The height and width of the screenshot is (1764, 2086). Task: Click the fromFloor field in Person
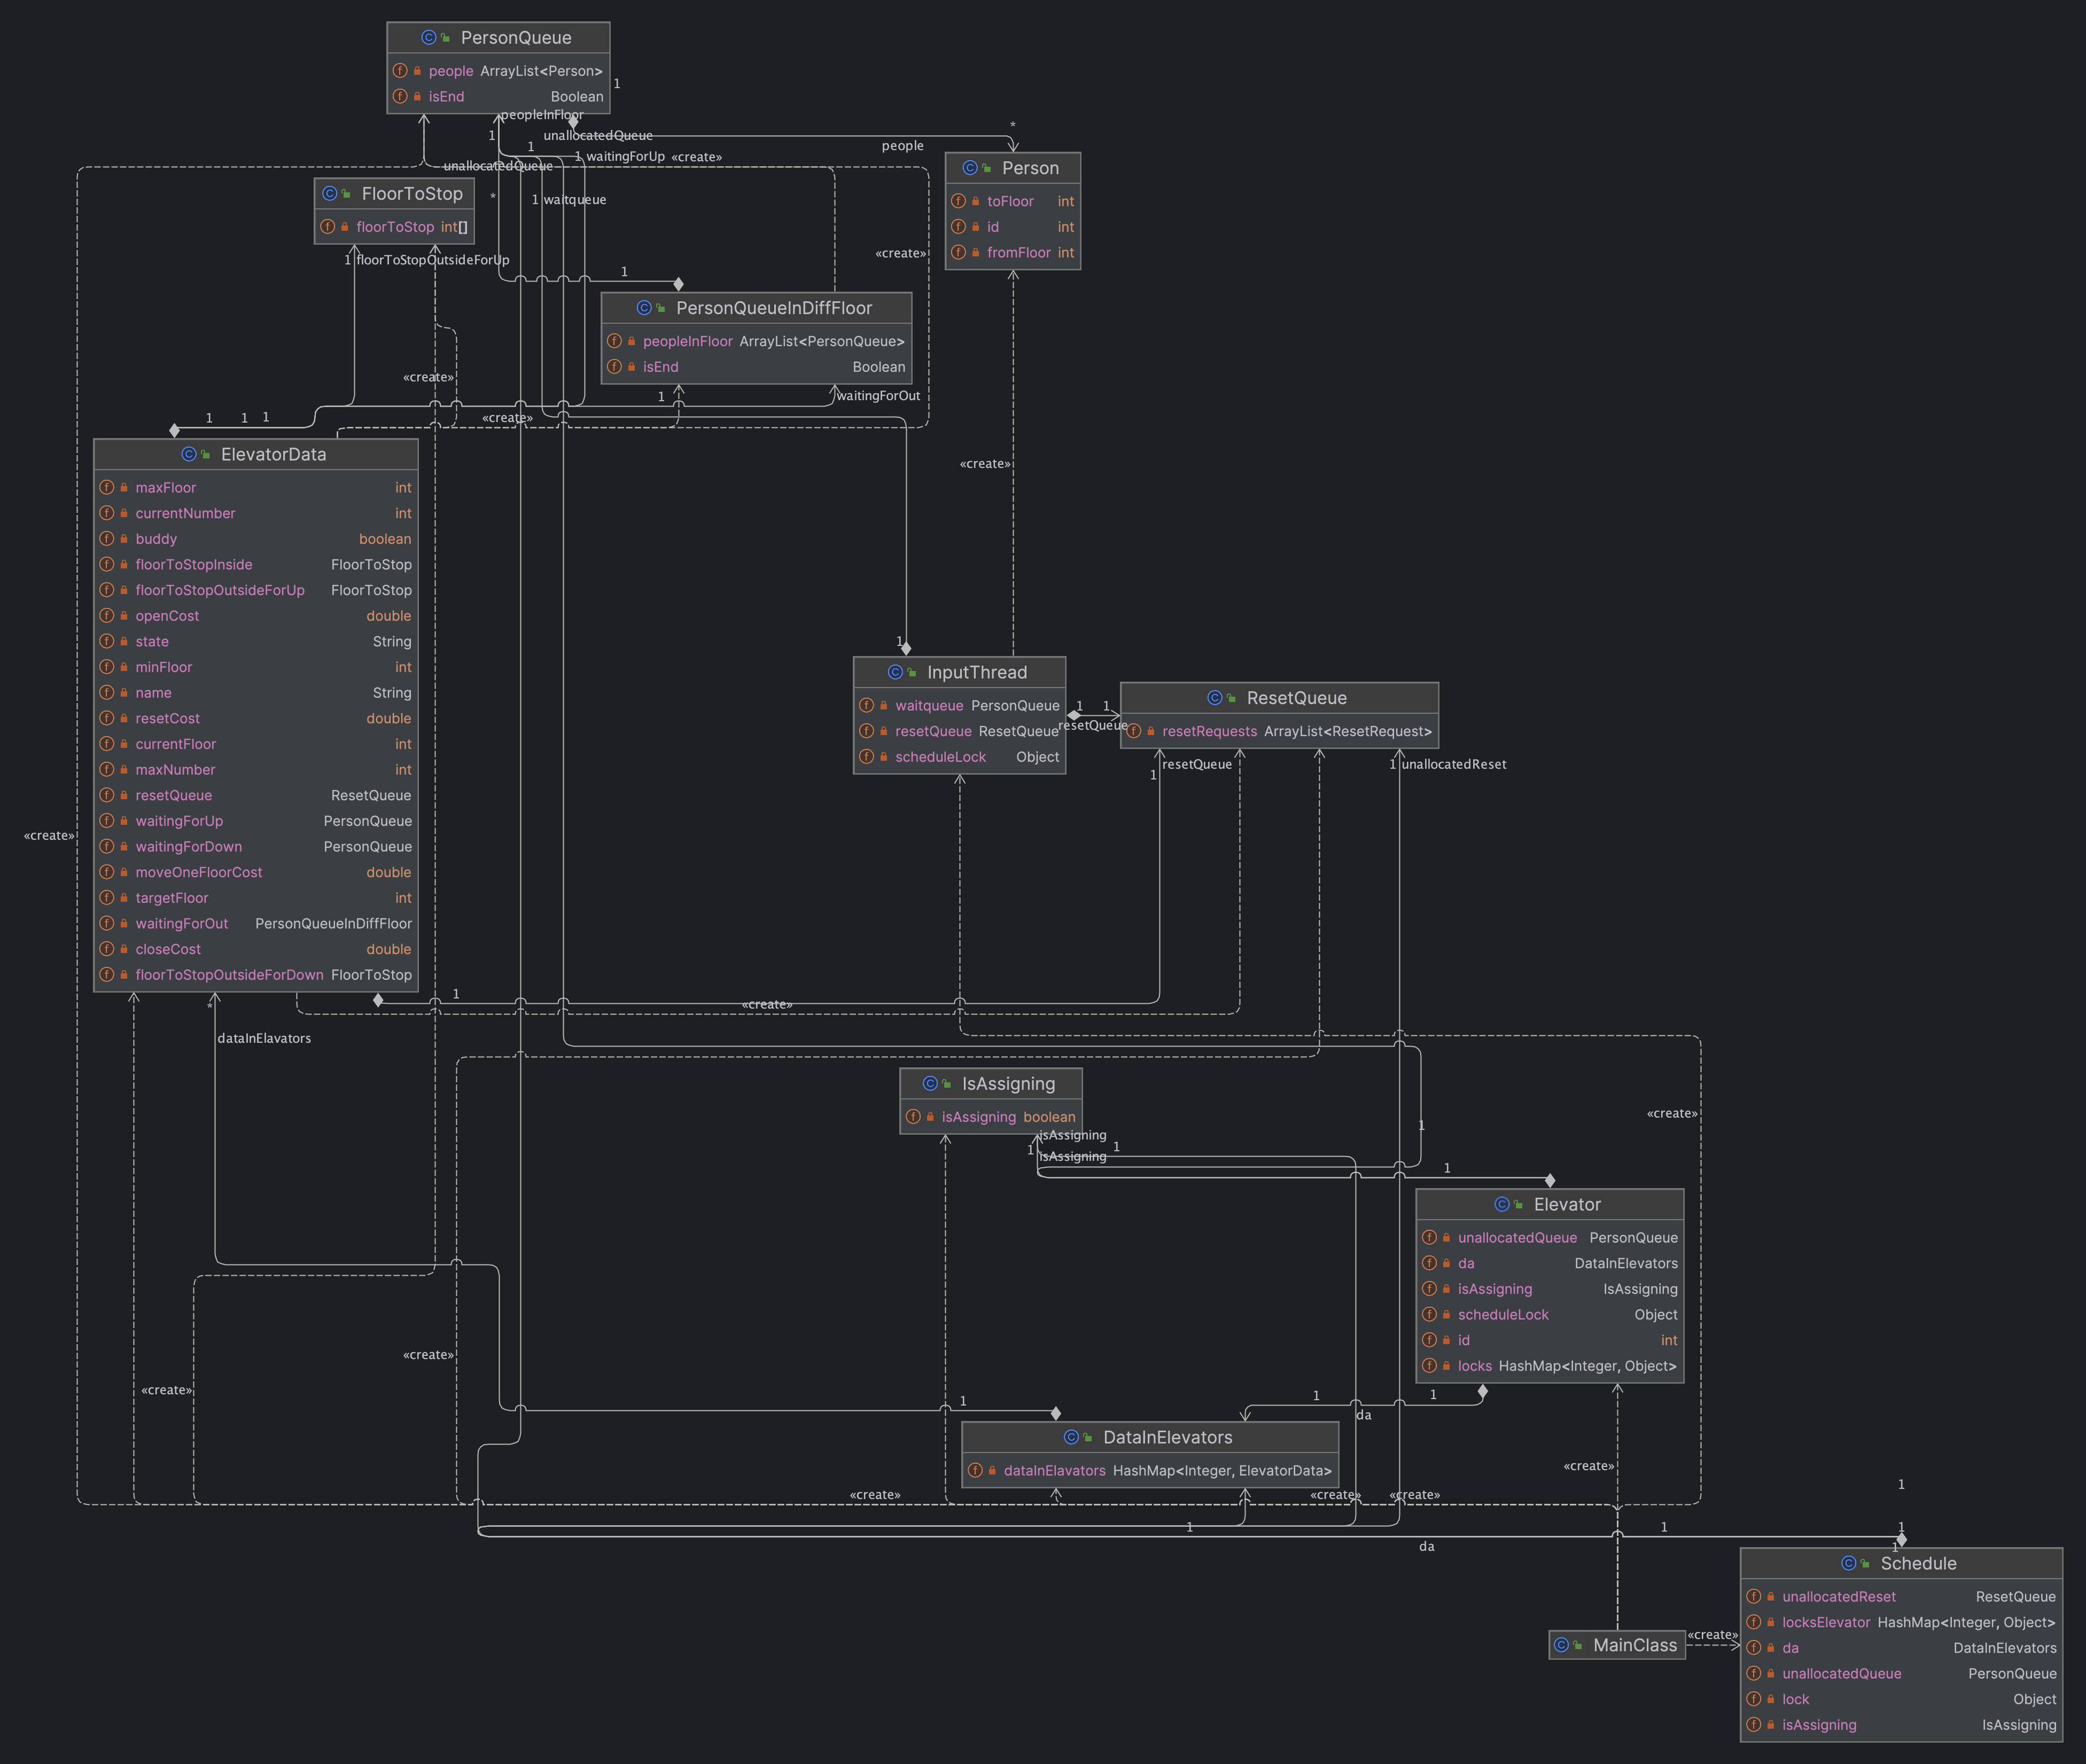(x=1013, y=253)
